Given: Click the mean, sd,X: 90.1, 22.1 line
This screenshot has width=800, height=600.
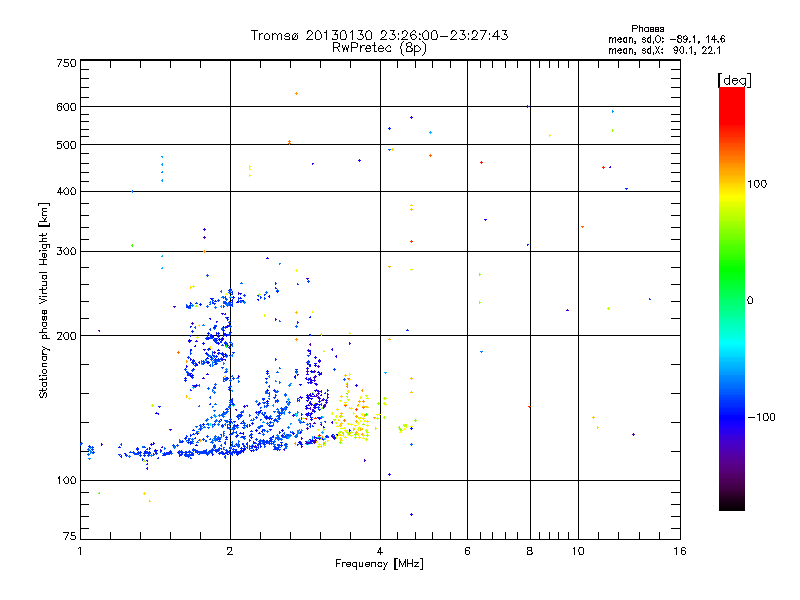Looking at the screenshot, I should [x=664, y=50].
